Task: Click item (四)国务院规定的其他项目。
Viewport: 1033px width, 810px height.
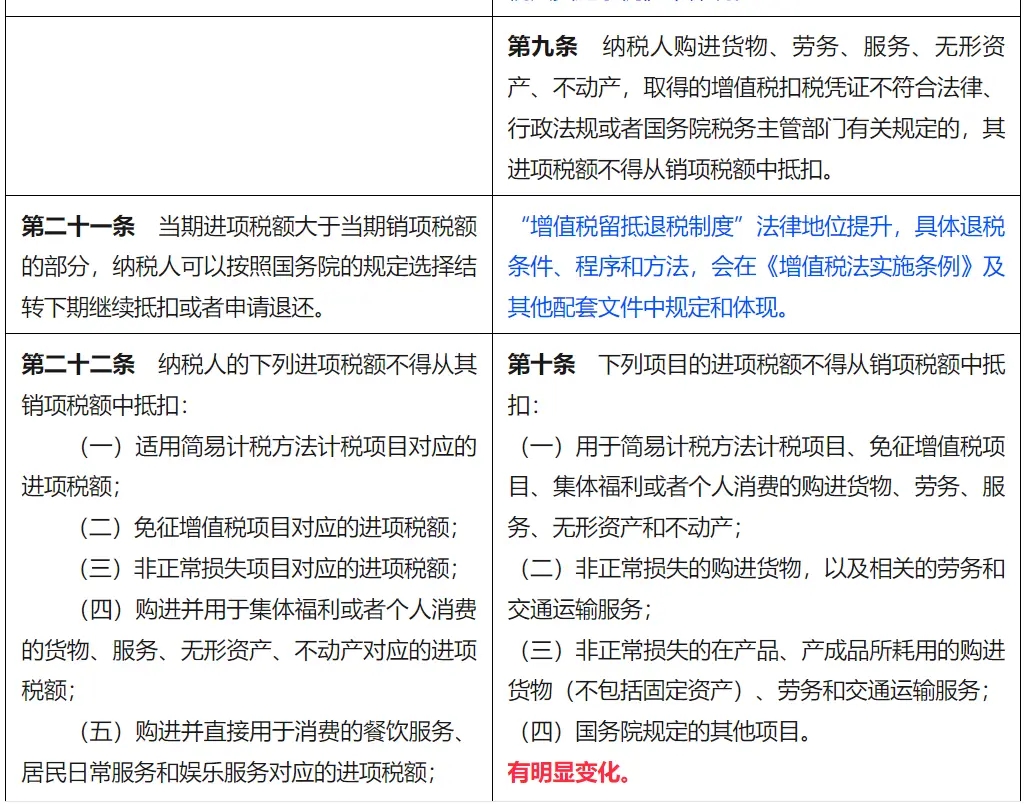Action: (665, 732)
